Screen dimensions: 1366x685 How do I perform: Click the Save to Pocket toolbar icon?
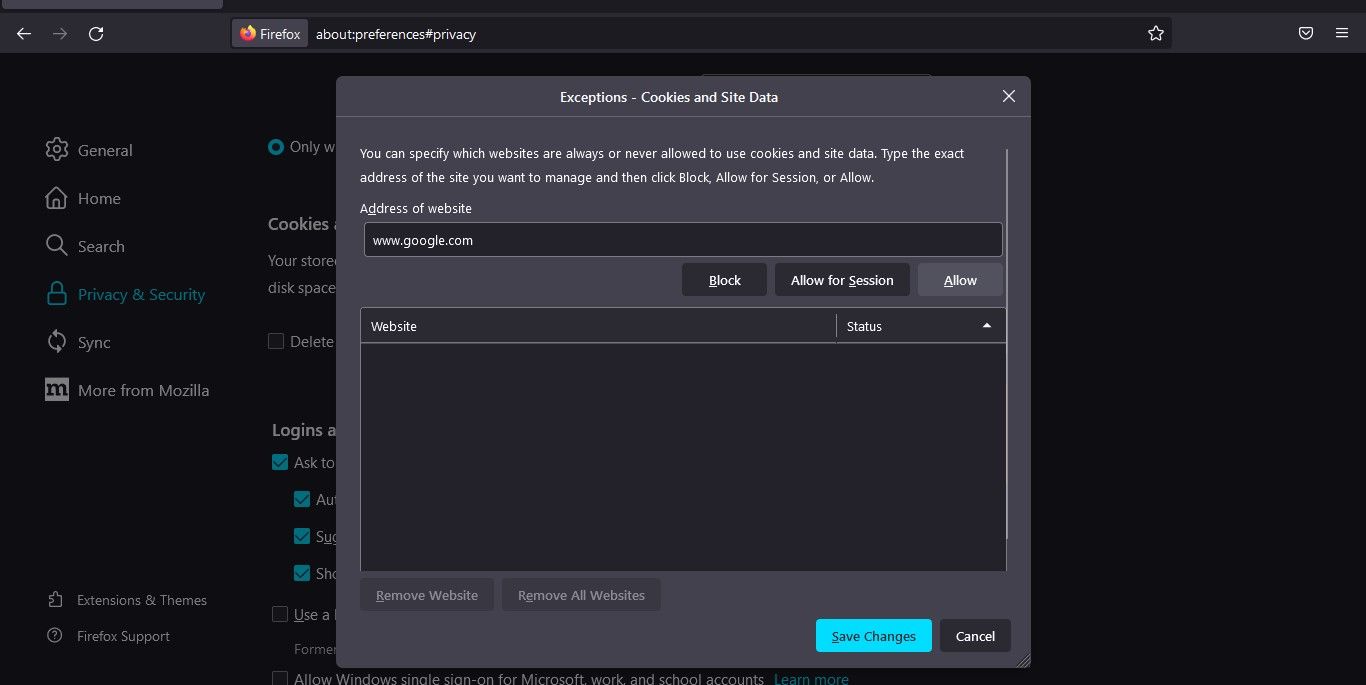pos(1305,33)
